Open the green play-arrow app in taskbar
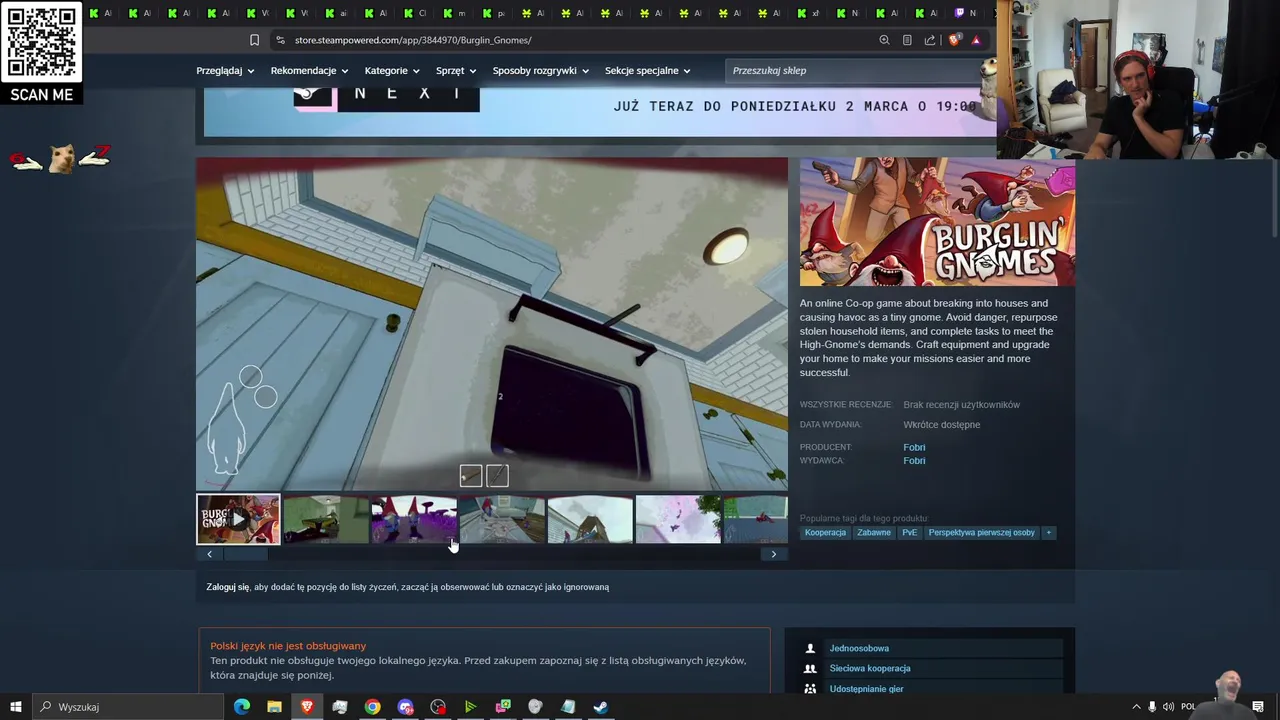Screen dimensions: 1280x720 (470, 707)
